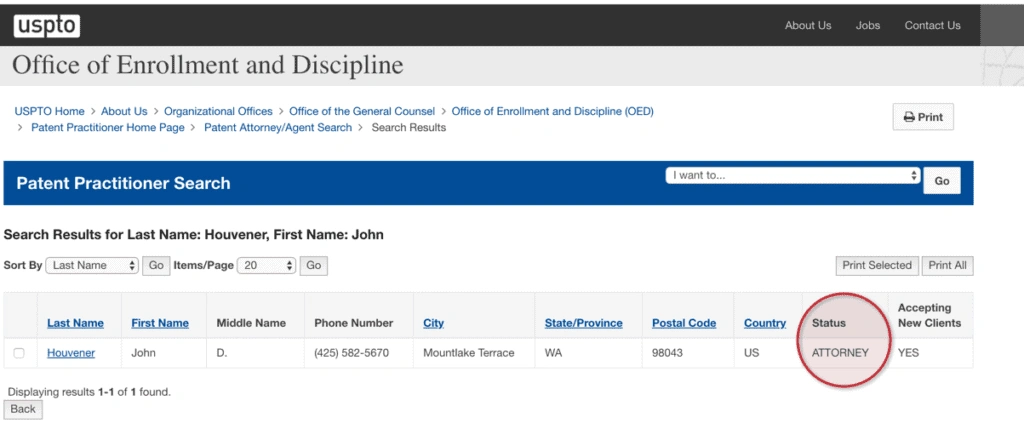
Task: Click phone number (425) 582-5670
Action: (x=351, y=353)
